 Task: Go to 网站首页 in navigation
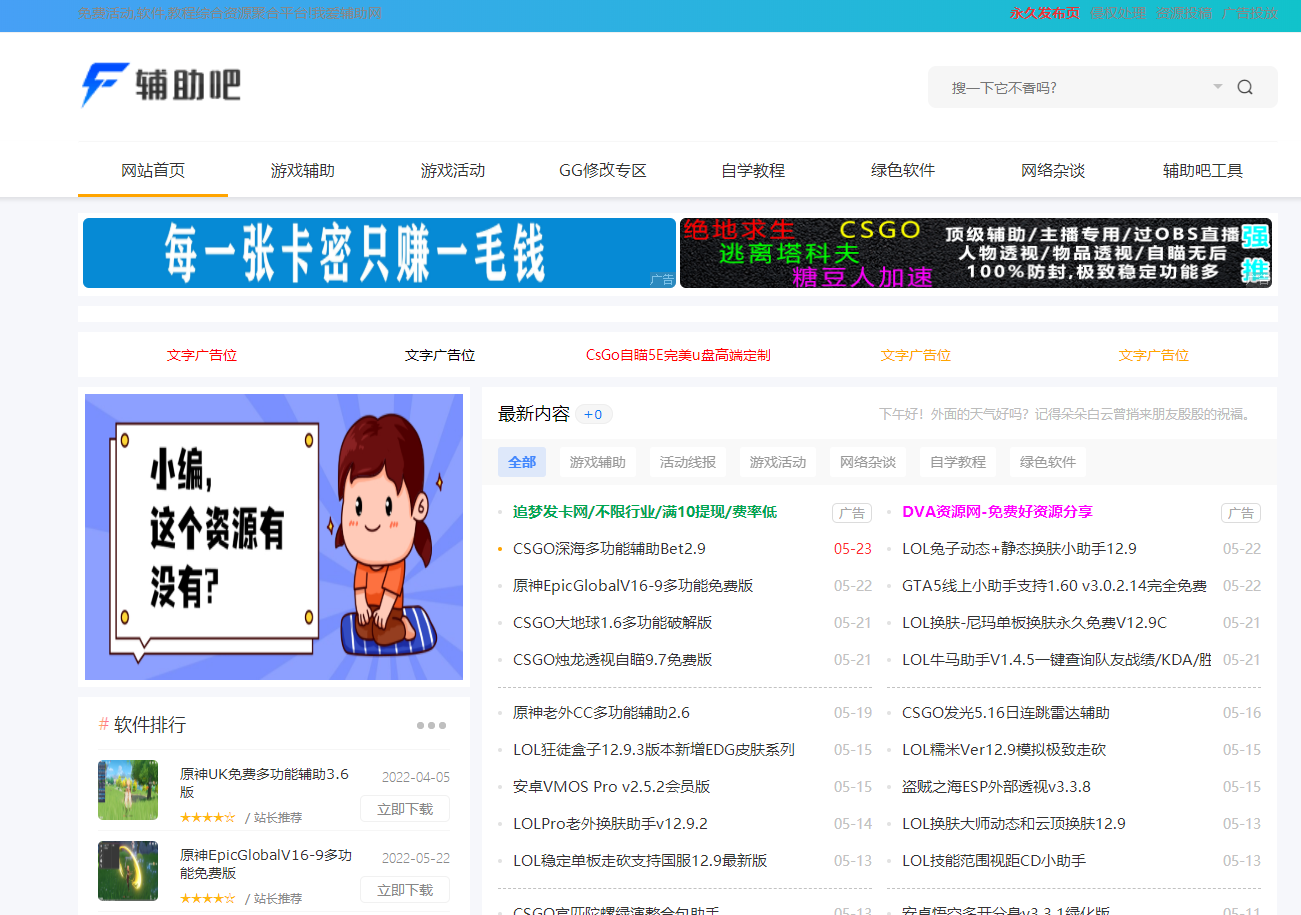(153, 170)
